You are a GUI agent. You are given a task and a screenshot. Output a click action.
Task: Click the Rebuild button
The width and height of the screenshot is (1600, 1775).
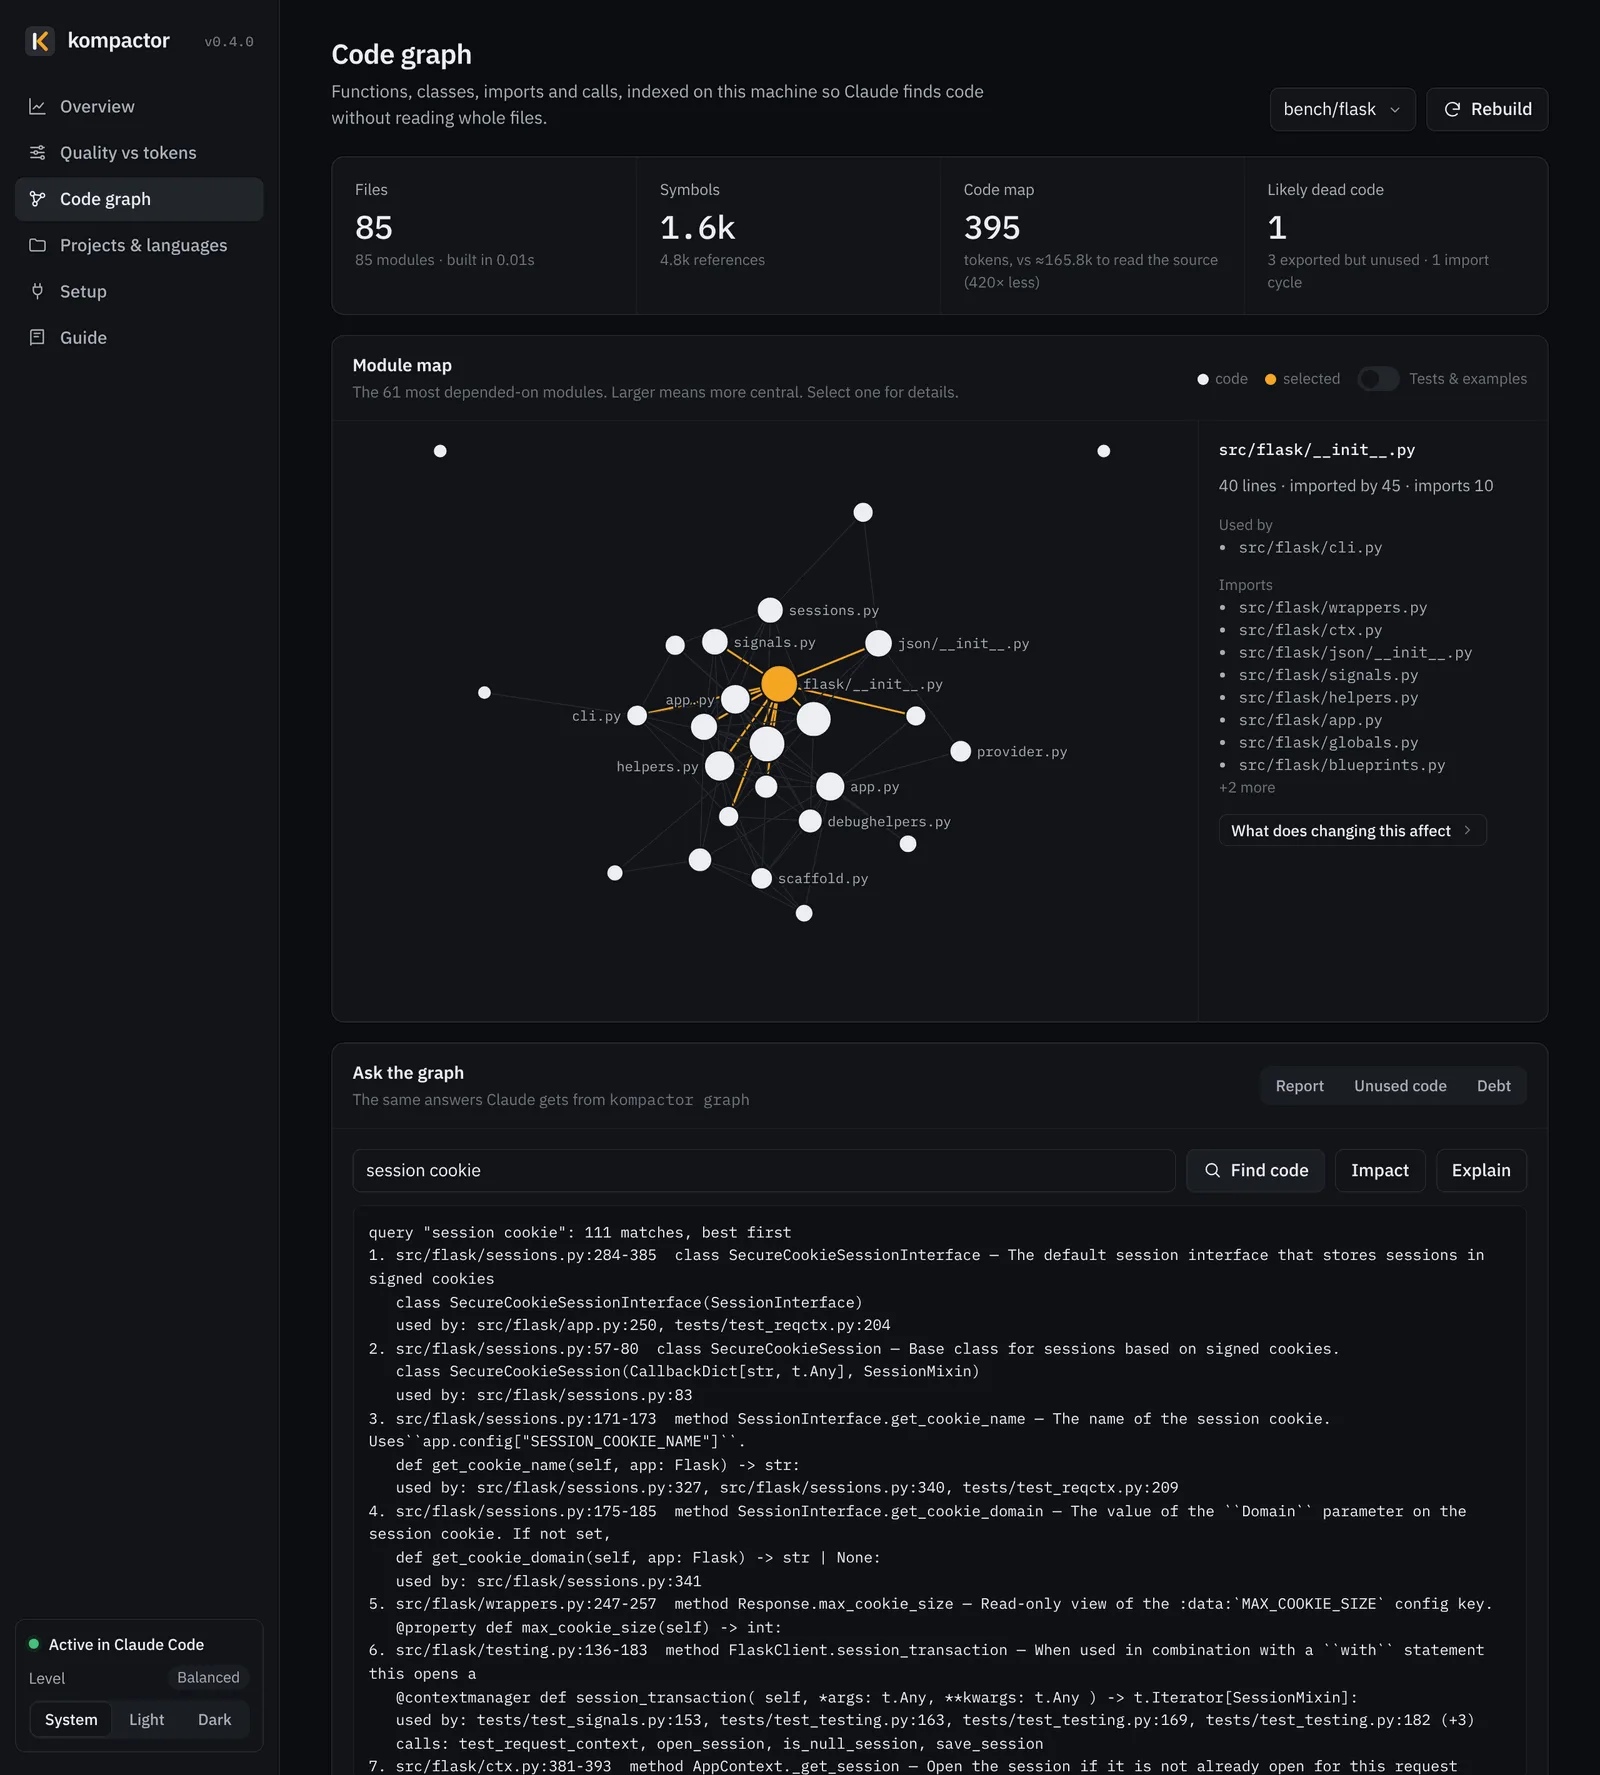(1487, 109)
